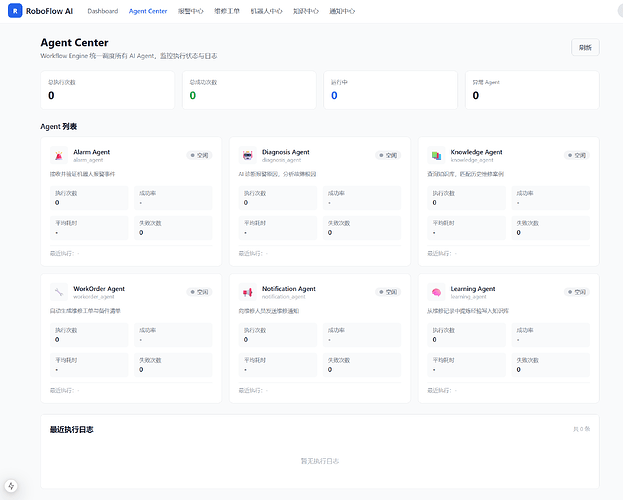Image resolution: width=623 pixels, height=500 pixels.
Task: Click the Knowledge Agent books icon
Action: (436, 155)
